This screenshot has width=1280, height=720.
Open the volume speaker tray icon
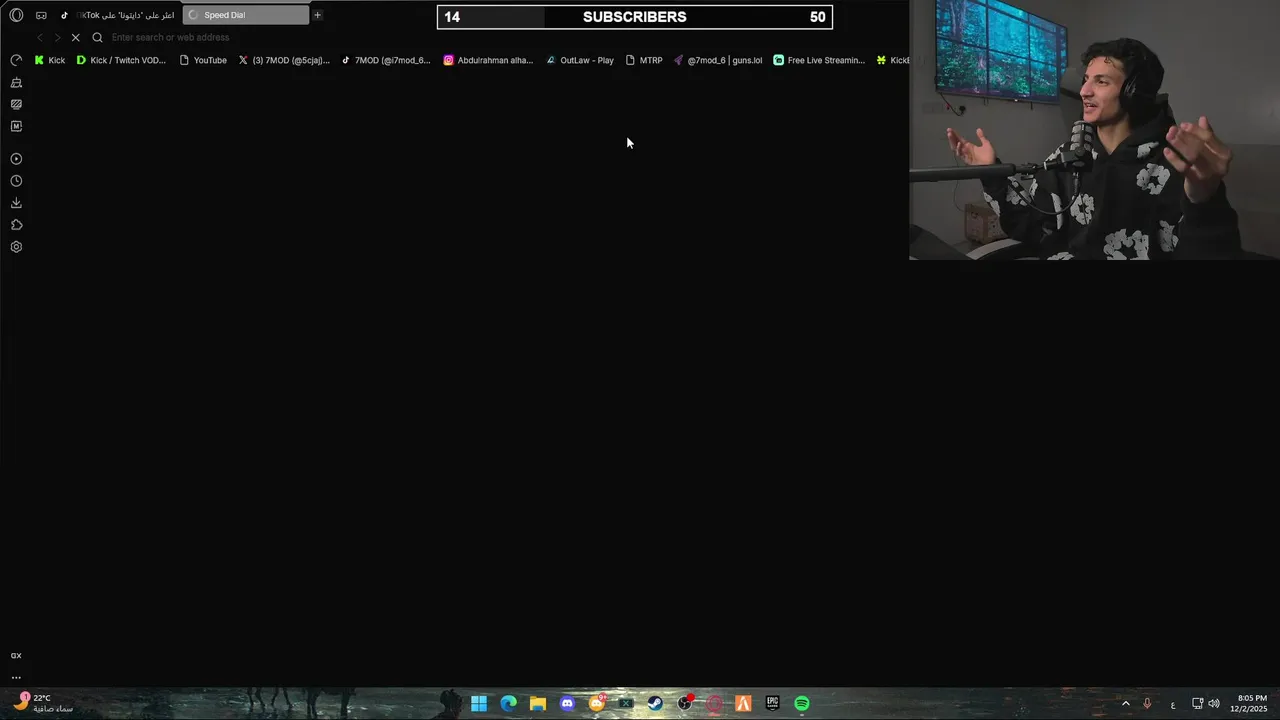1214,704
